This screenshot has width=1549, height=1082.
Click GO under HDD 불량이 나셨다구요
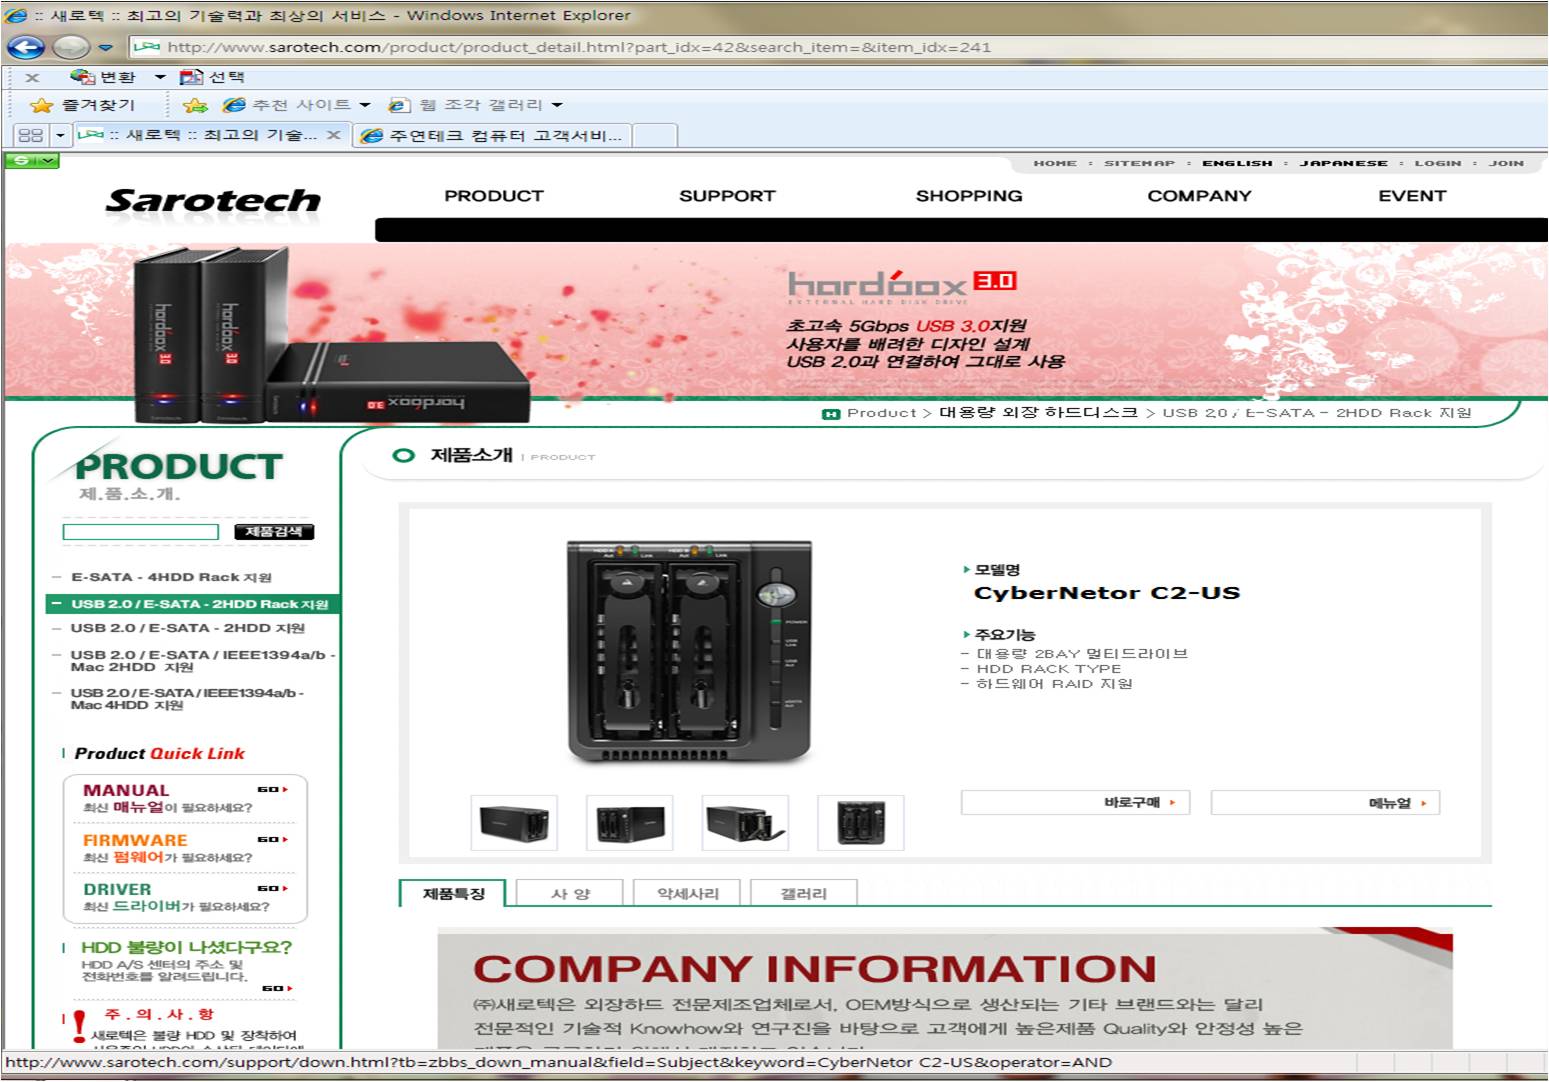277,988
